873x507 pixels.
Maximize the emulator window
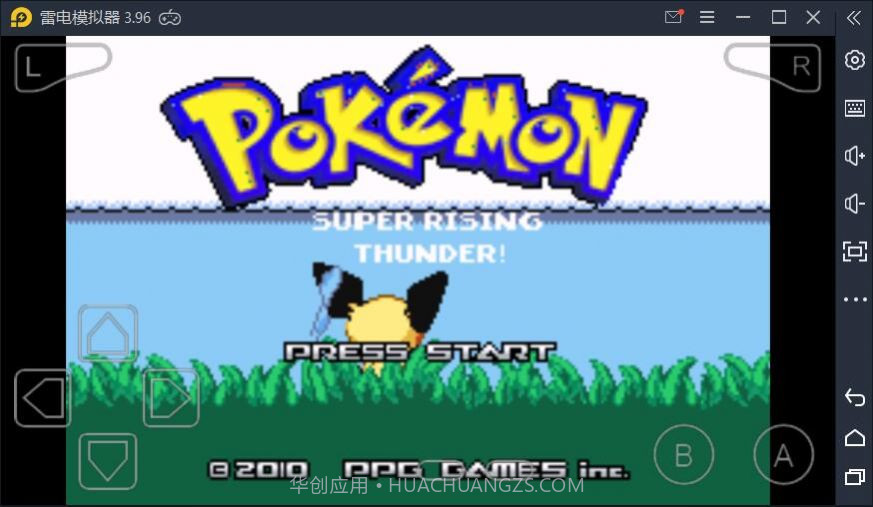pyautogui.click(x=779, y=17)
